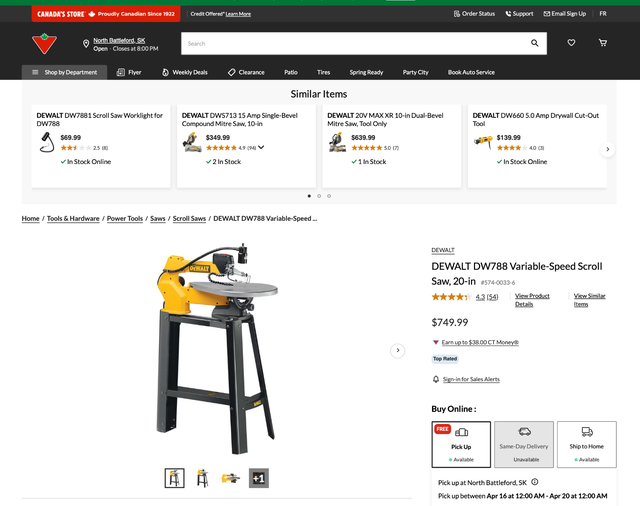Click the Canada's Store red banner
This screenshot has height=506, width=640.
pos(106,14)
